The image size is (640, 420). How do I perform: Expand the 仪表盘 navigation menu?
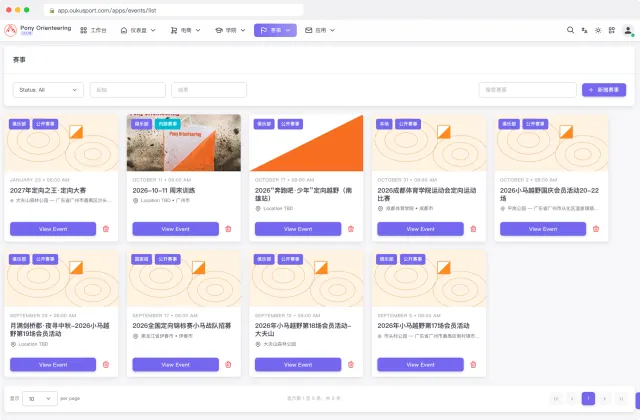(x=138, y=30)
